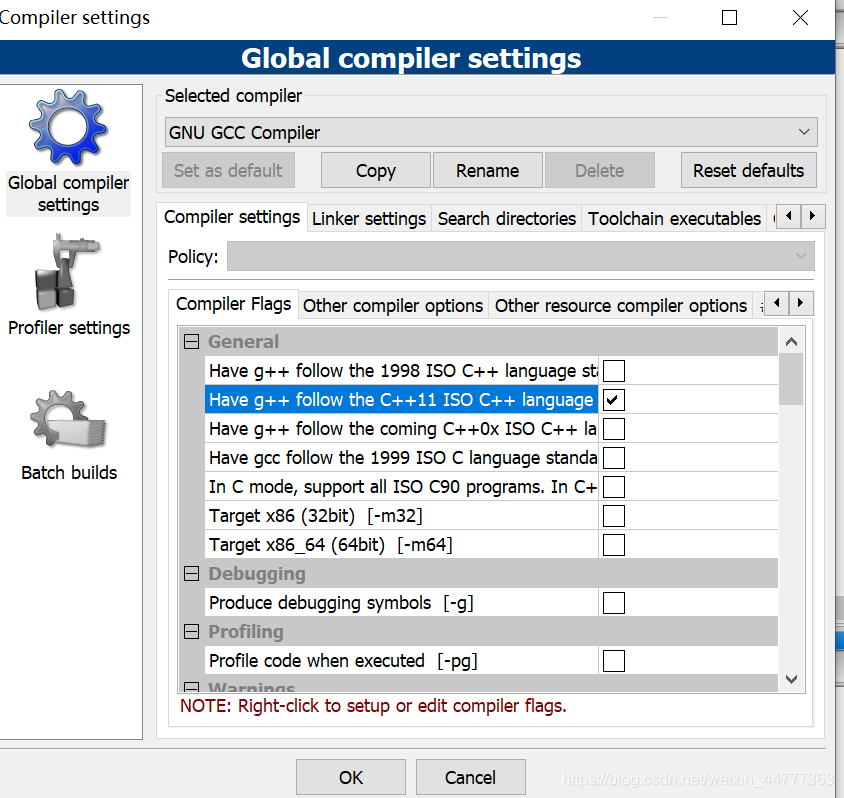Click Reset defaults button
Screen dimensions: 844x798
748,171
